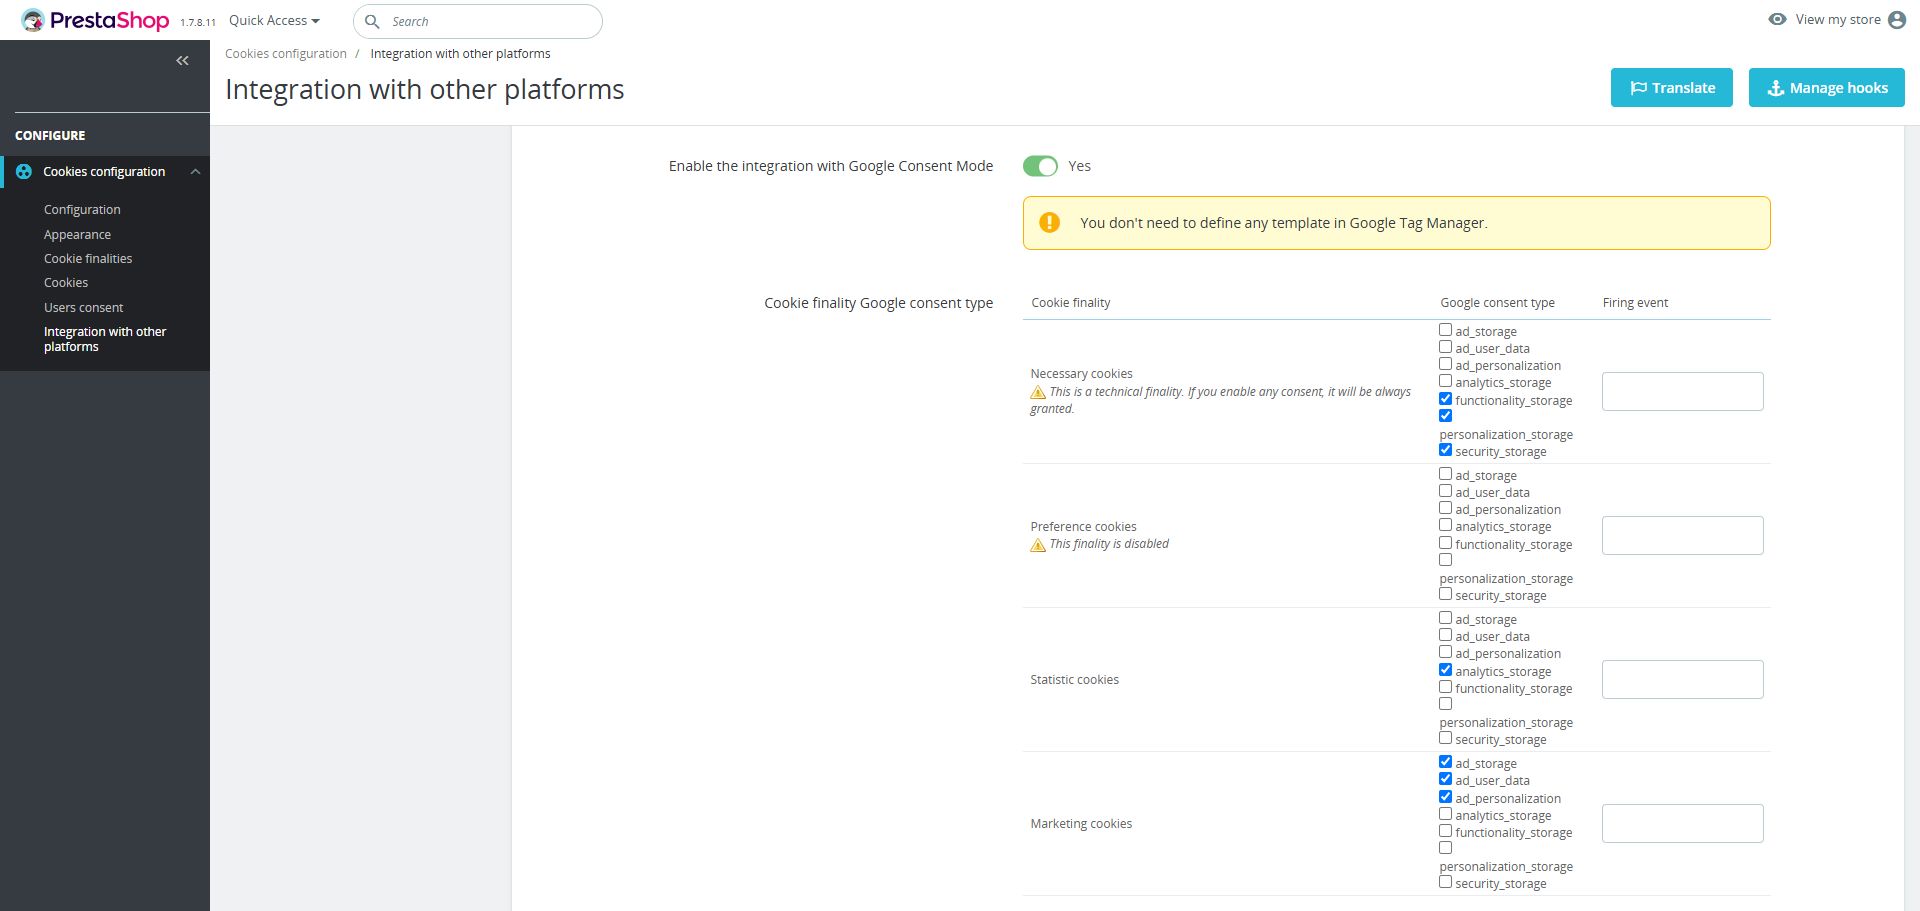This screenshot has height=911, width=1920.
Task: Click the Cookies configuration cookie icon
Action: point(24,172)
